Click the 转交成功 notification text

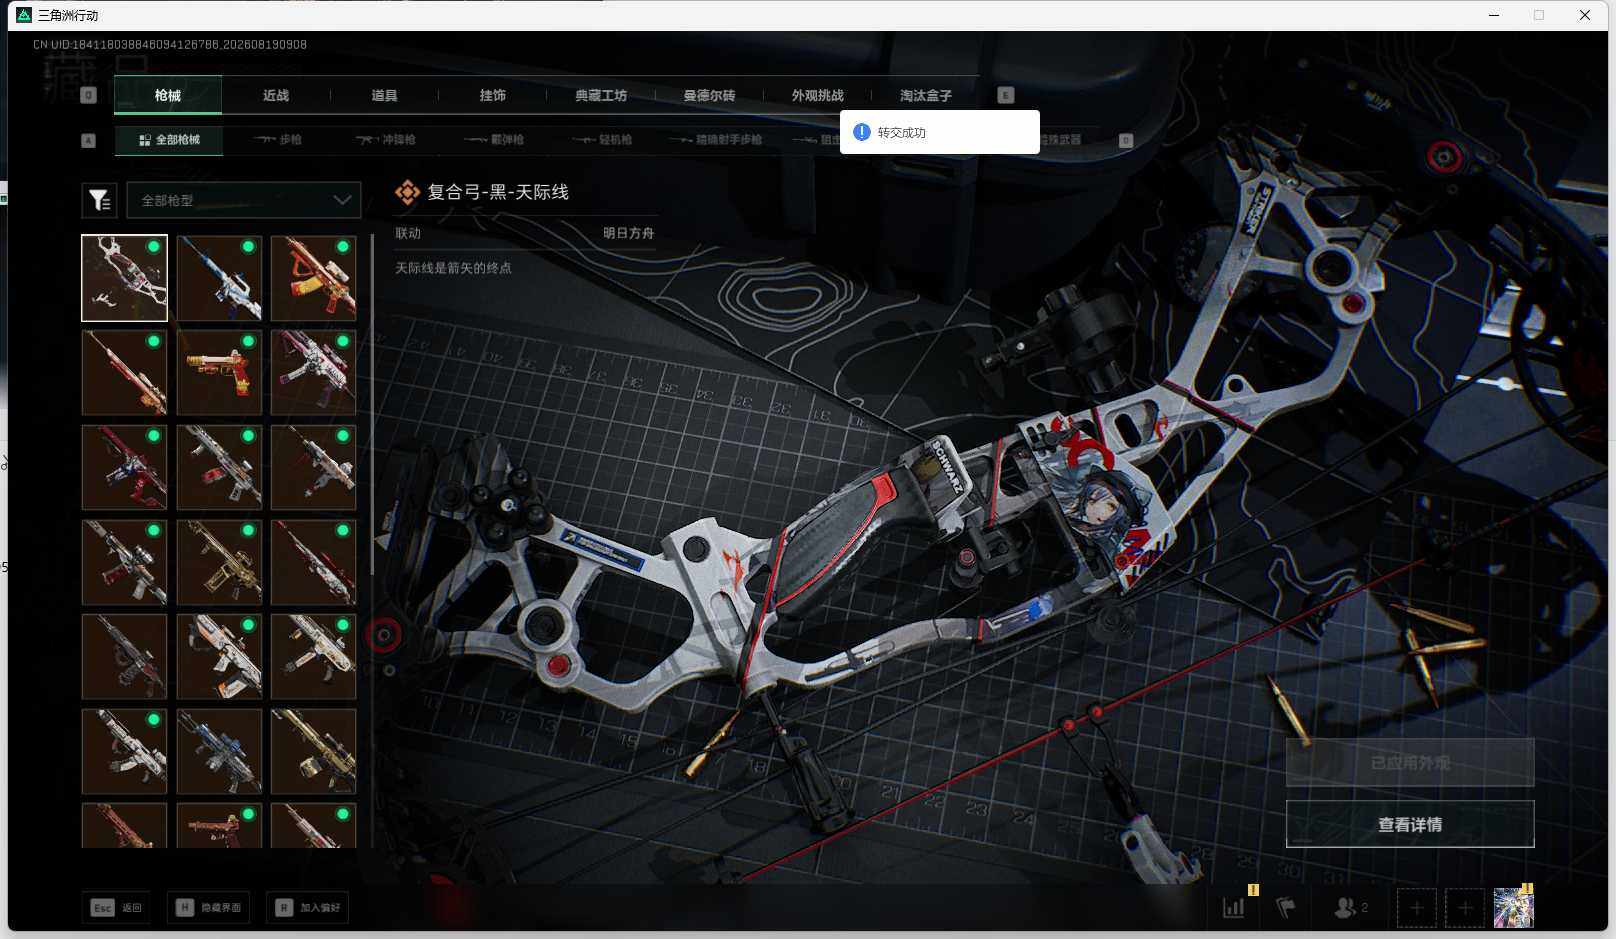click(x=901, y=133)
